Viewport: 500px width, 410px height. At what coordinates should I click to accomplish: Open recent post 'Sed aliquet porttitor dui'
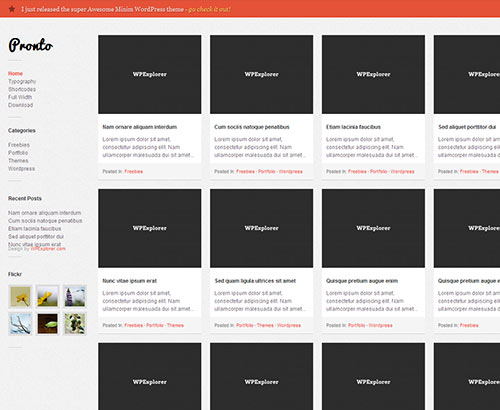(36, 237)
